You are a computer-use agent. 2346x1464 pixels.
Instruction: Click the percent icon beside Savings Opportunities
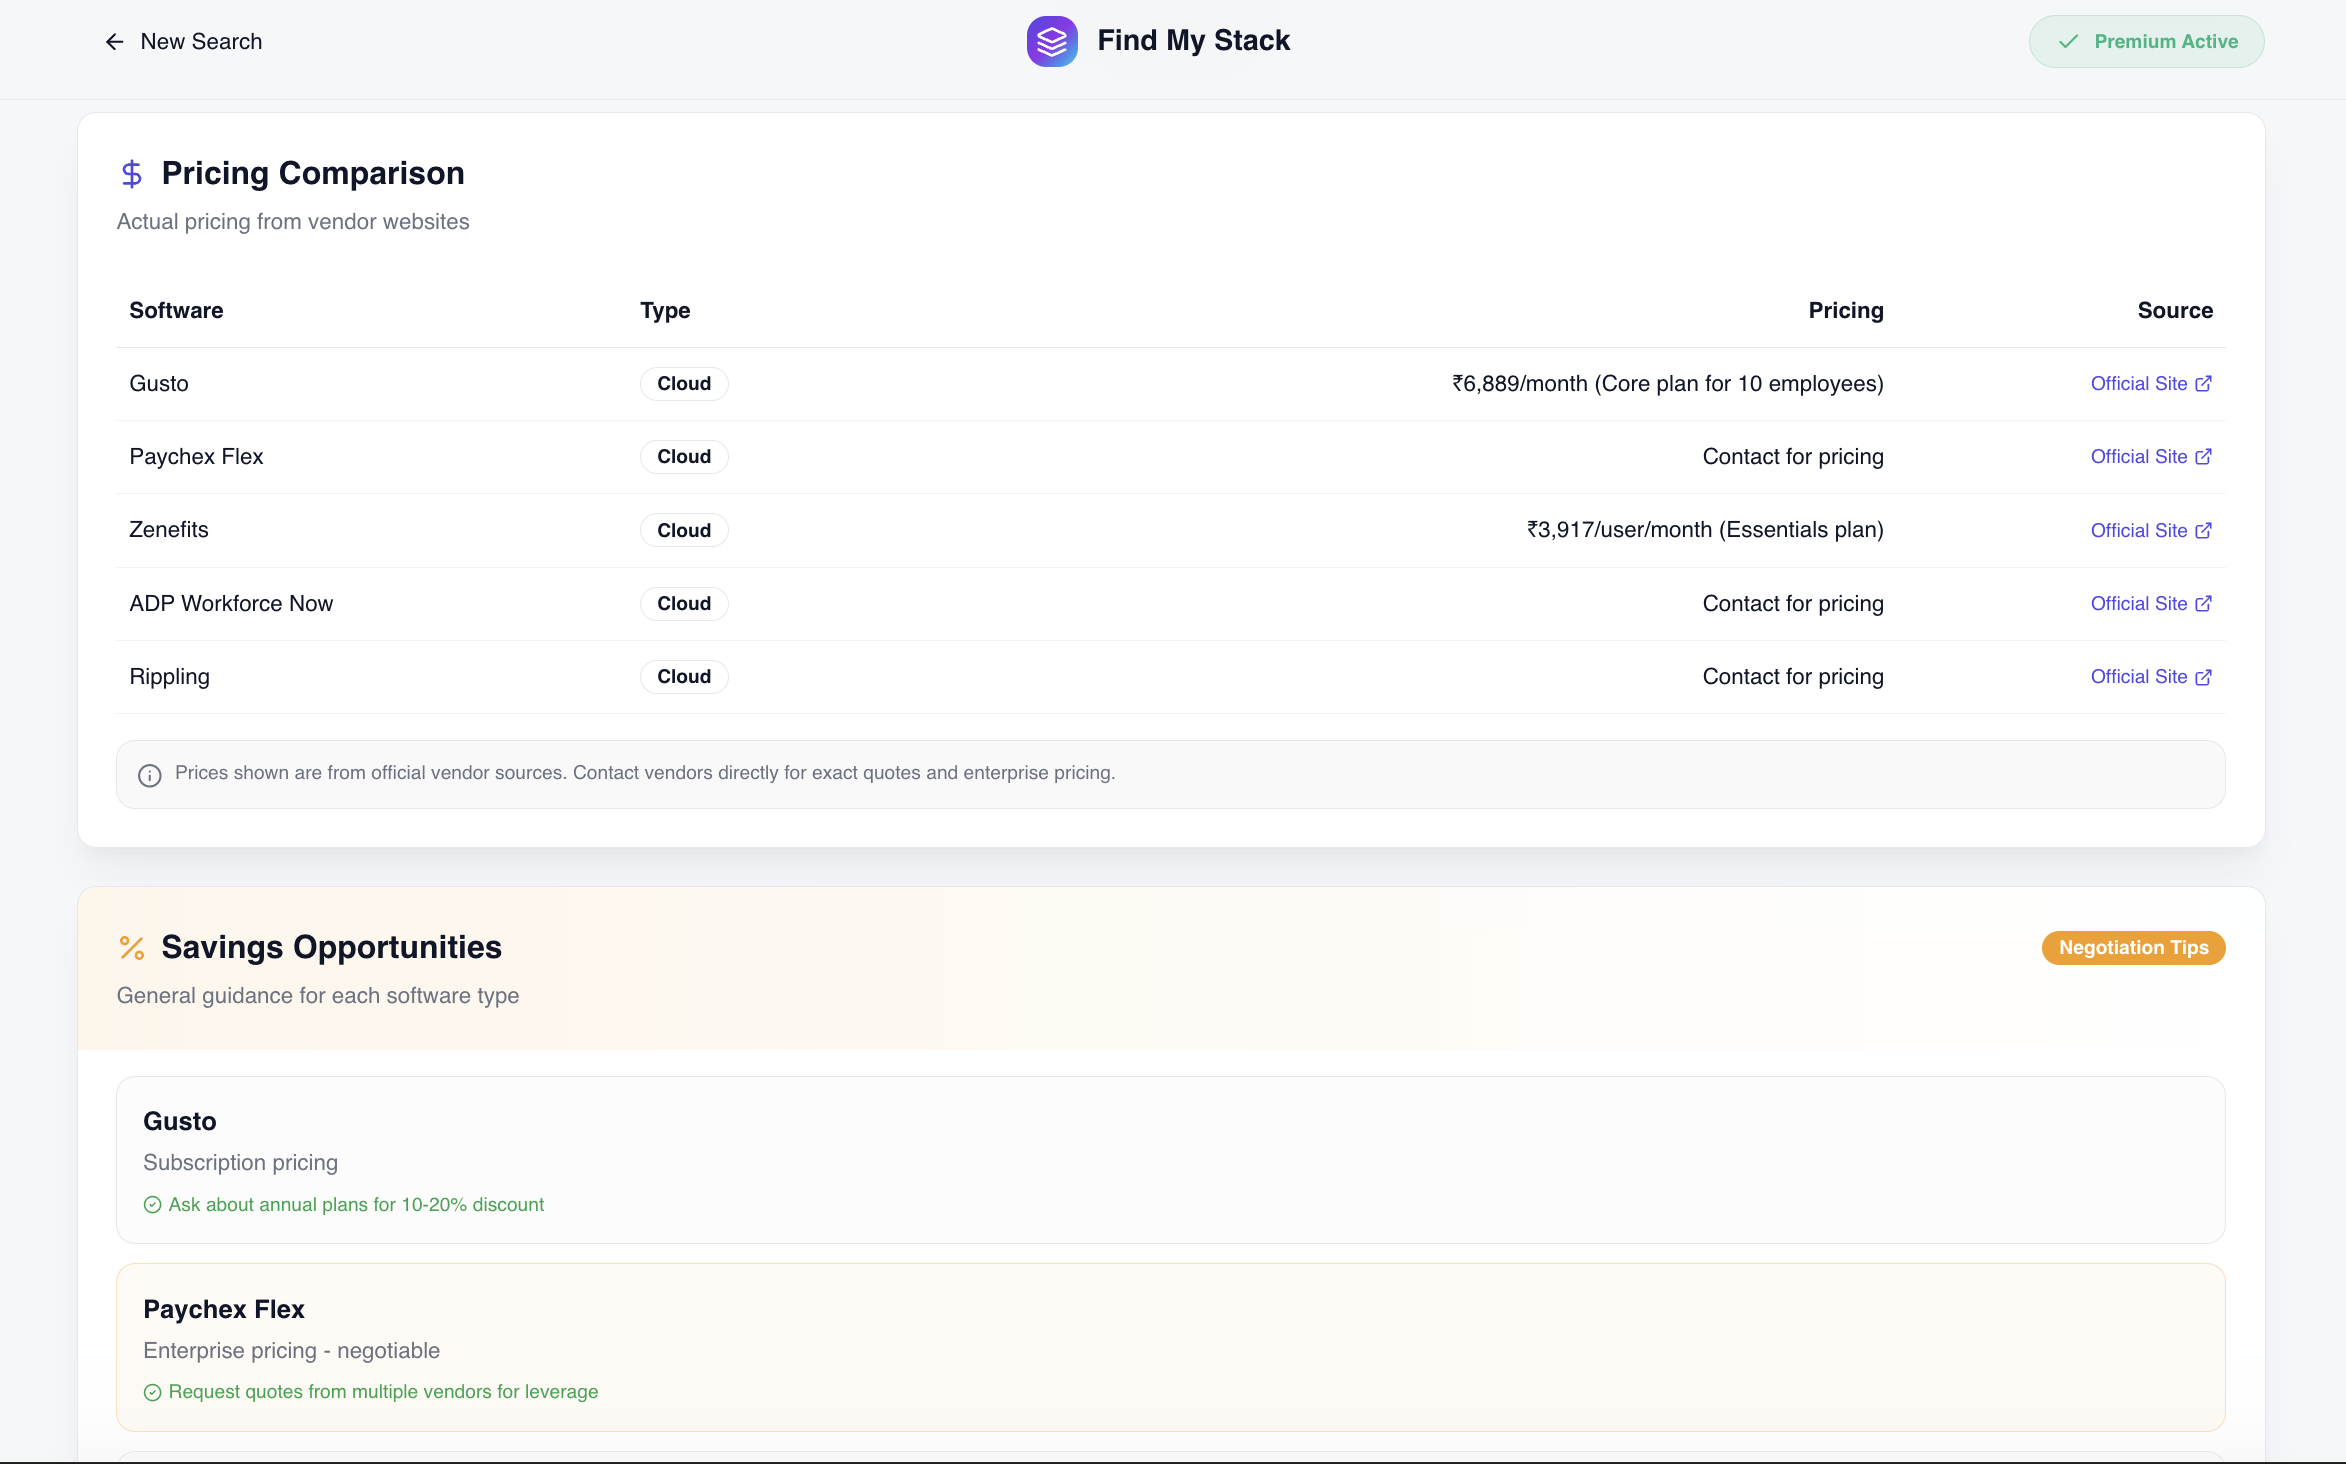click(x=131, y=947)
